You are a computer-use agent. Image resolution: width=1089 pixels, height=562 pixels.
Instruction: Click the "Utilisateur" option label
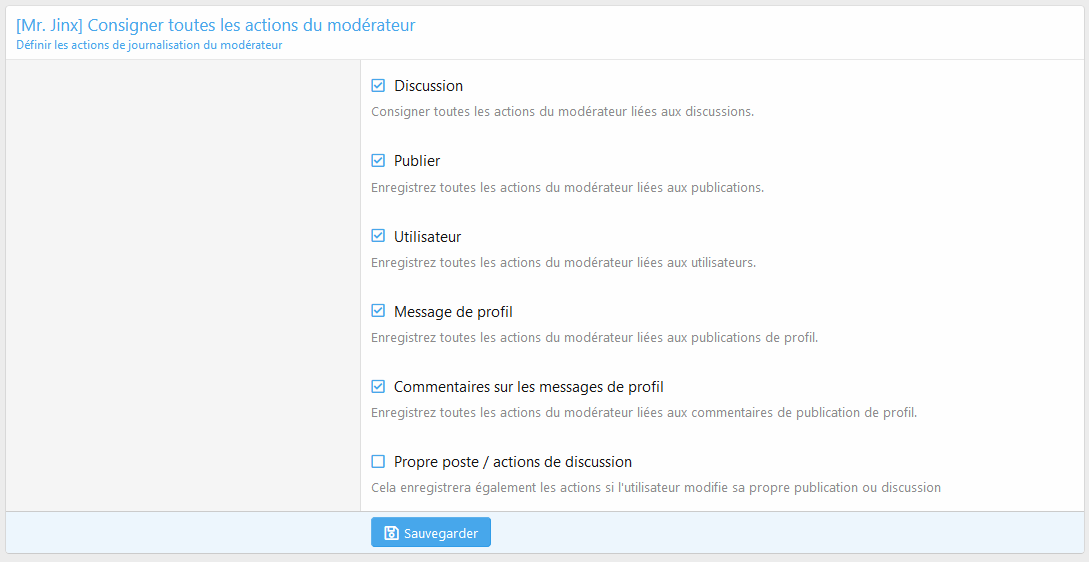coord(427,237)
